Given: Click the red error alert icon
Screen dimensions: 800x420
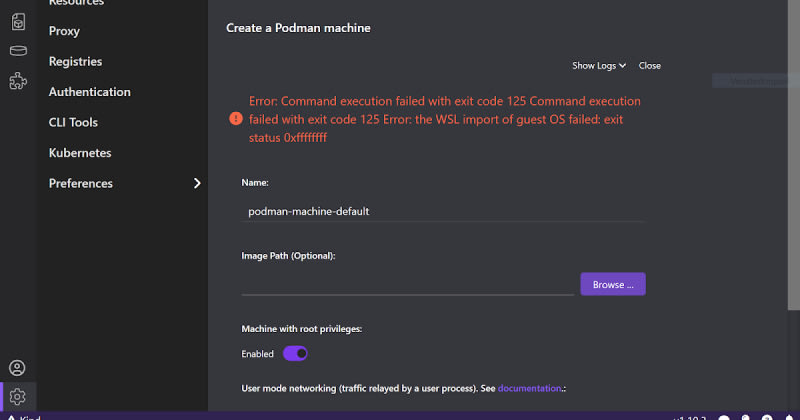Looking at the screenshot, I should 235,118.
